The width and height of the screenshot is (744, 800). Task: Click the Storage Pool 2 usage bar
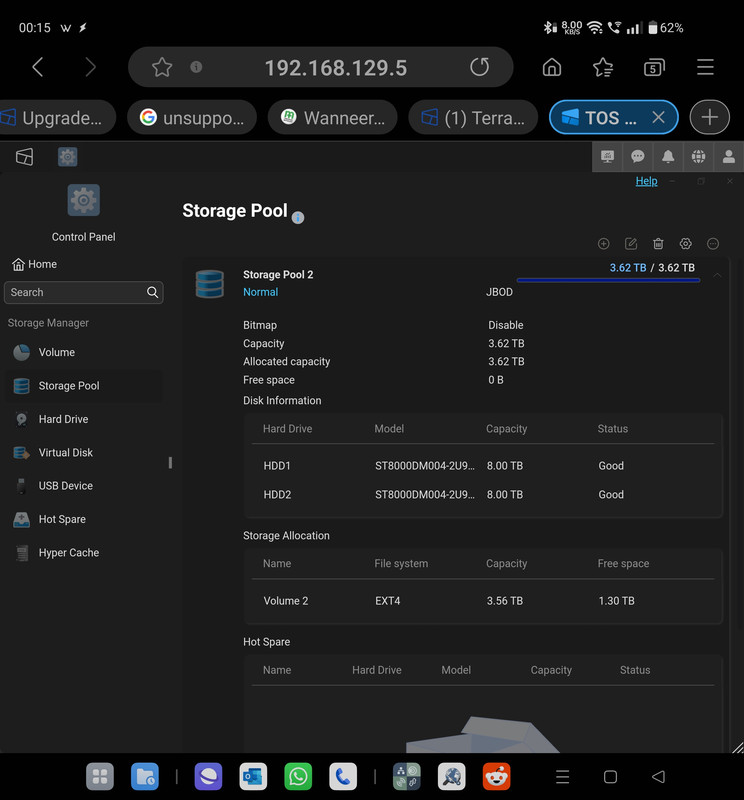tap(608, 280)
